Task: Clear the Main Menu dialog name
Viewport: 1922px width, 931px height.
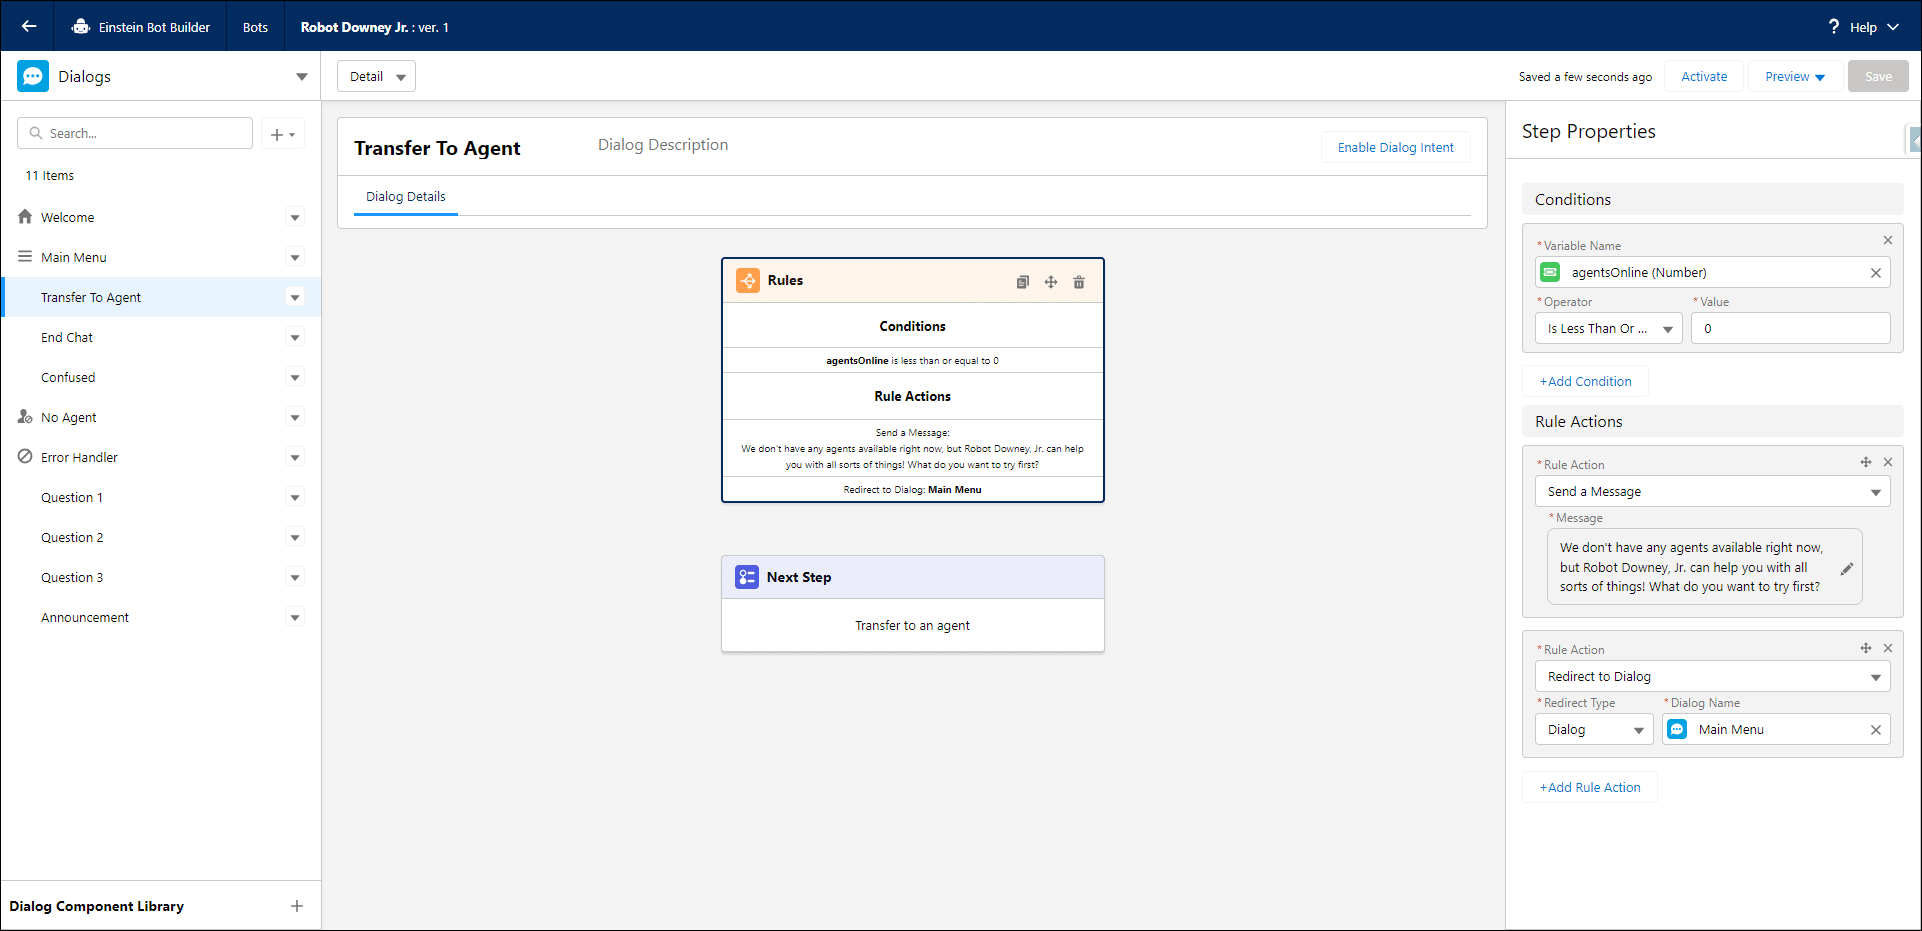Action: click(1876, 730)
